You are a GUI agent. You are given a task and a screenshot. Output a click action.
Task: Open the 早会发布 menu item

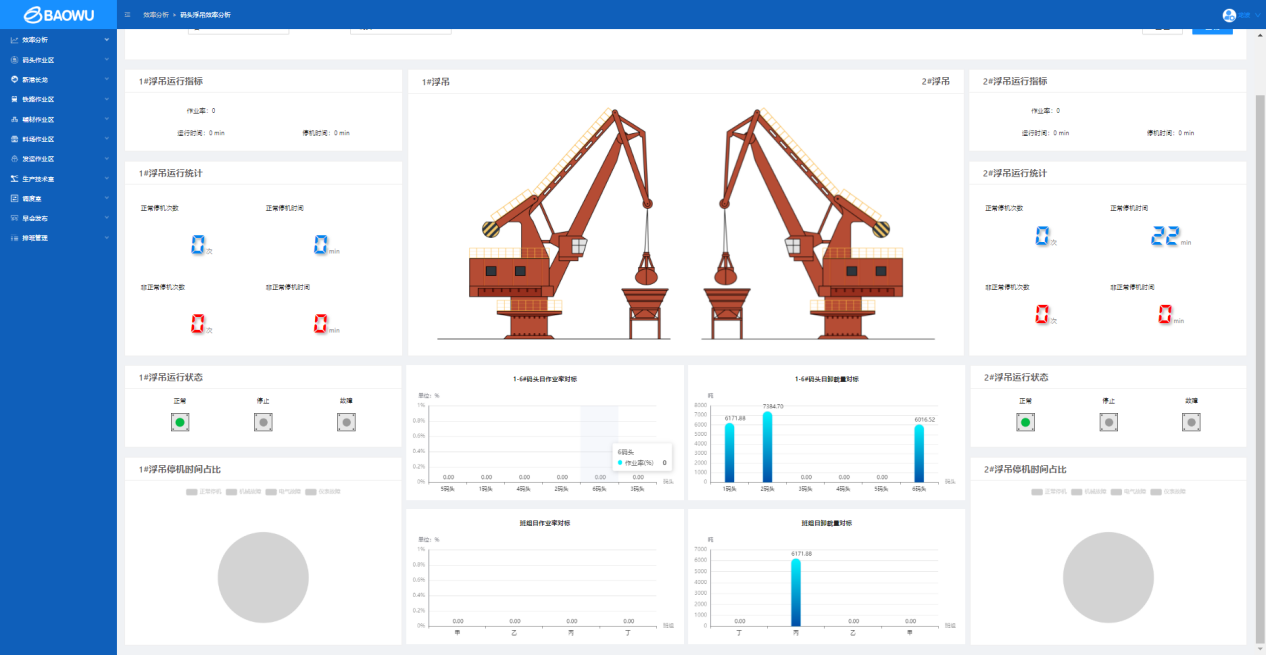click(x=38, y=218)
